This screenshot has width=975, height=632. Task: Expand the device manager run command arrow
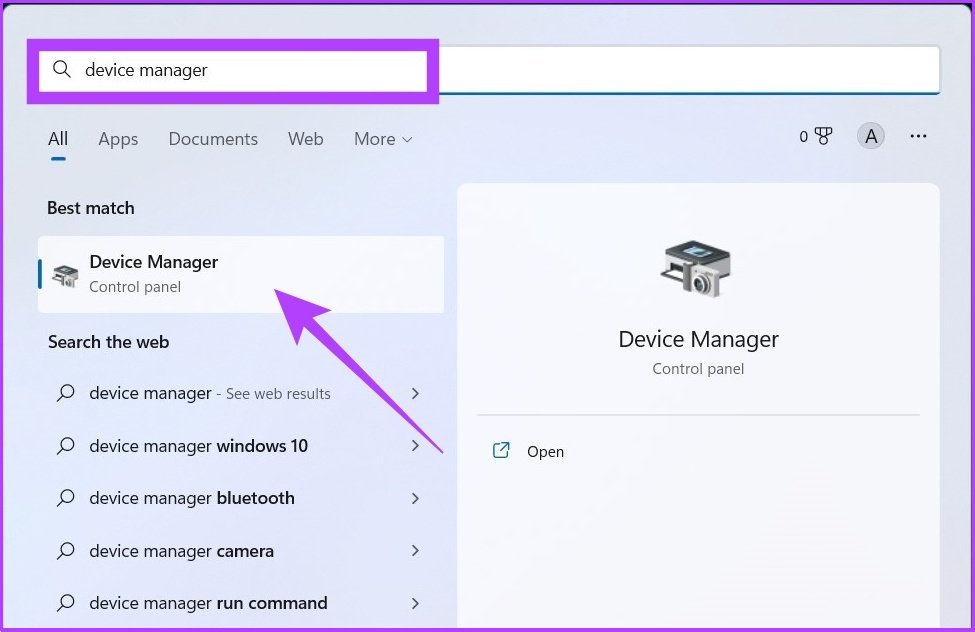pos(416,603)
